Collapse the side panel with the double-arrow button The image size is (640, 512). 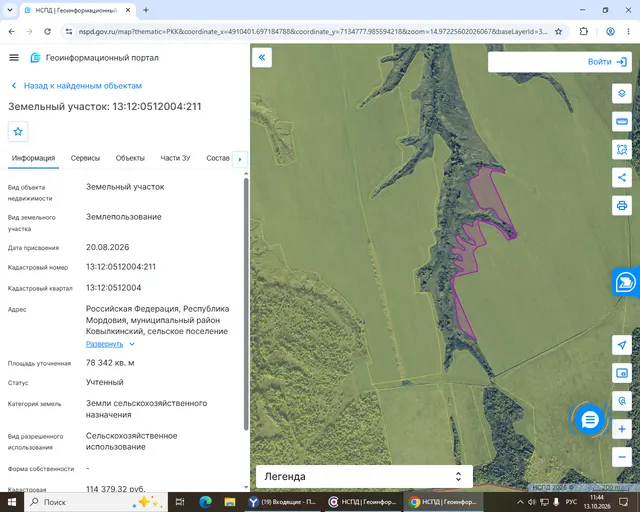click(262, 58)
